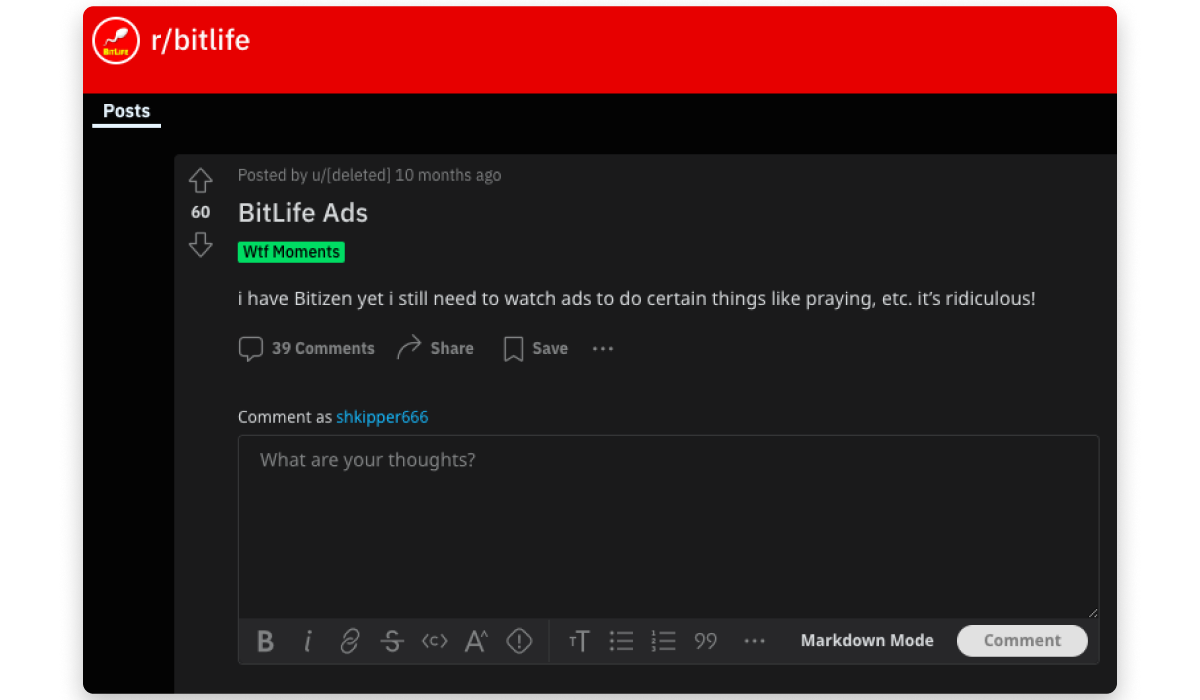Open shkipper666 user profile link
1200x700 pixels.
(382, 417)
